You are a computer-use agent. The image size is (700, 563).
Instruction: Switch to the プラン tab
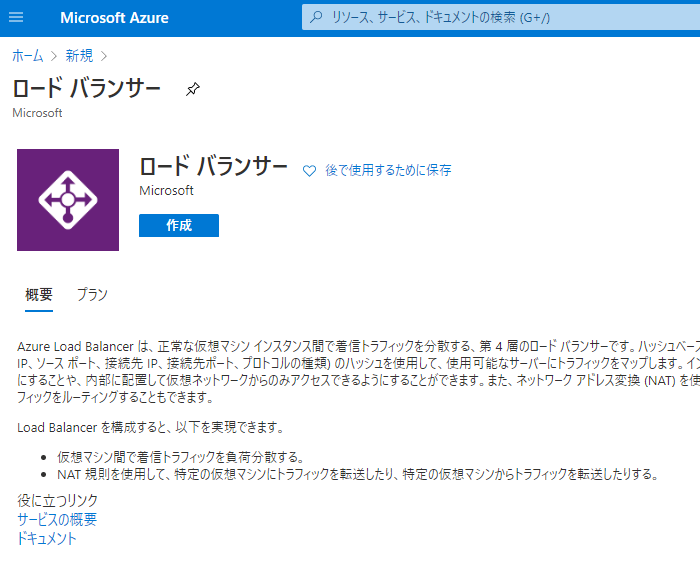(92, 295)
